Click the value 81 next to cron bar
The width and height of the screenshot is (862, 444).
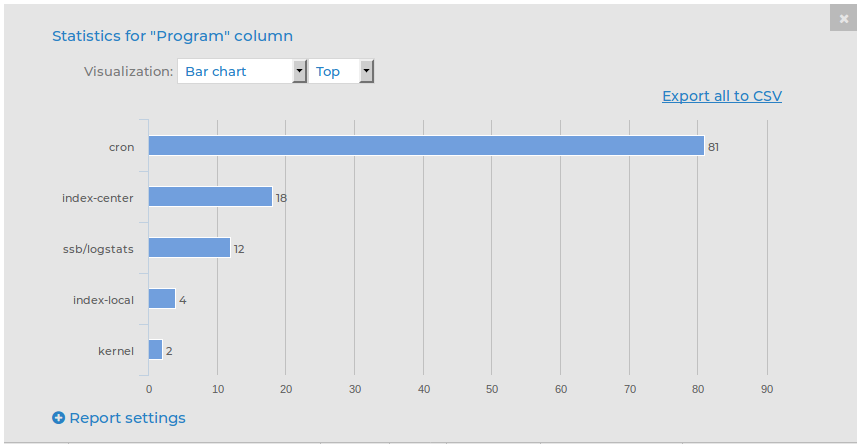pos(713,147)
